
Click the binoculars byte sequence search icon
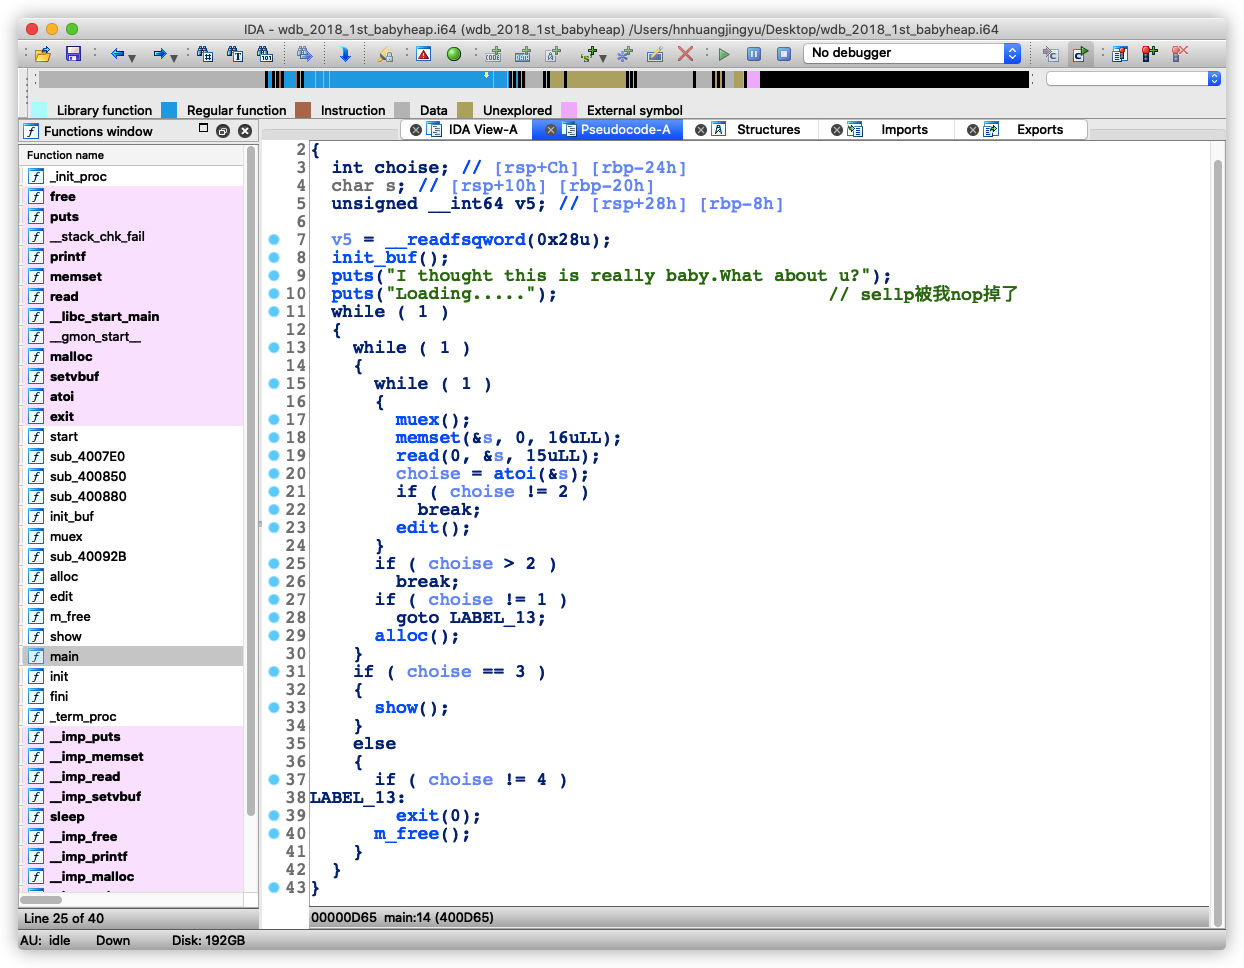[x=265, y=54]
